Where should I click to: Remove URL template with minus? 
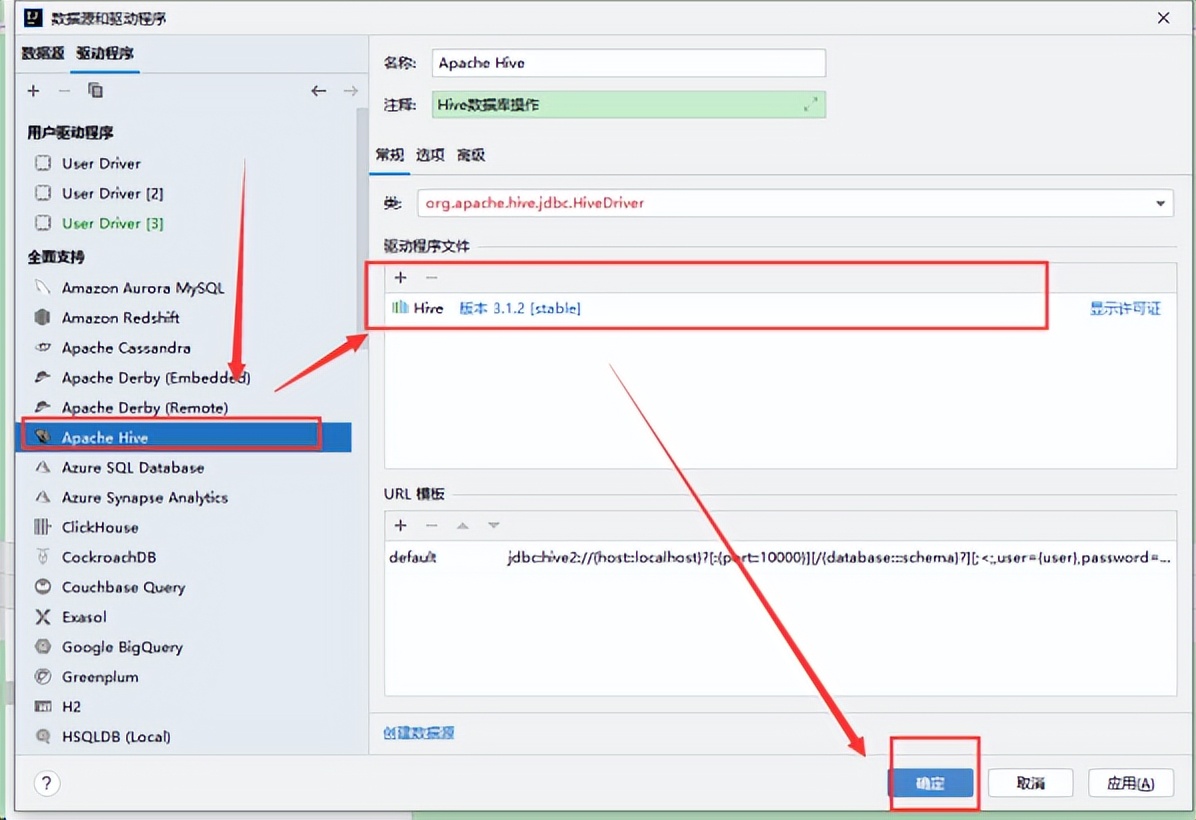(x=432, y=525)
